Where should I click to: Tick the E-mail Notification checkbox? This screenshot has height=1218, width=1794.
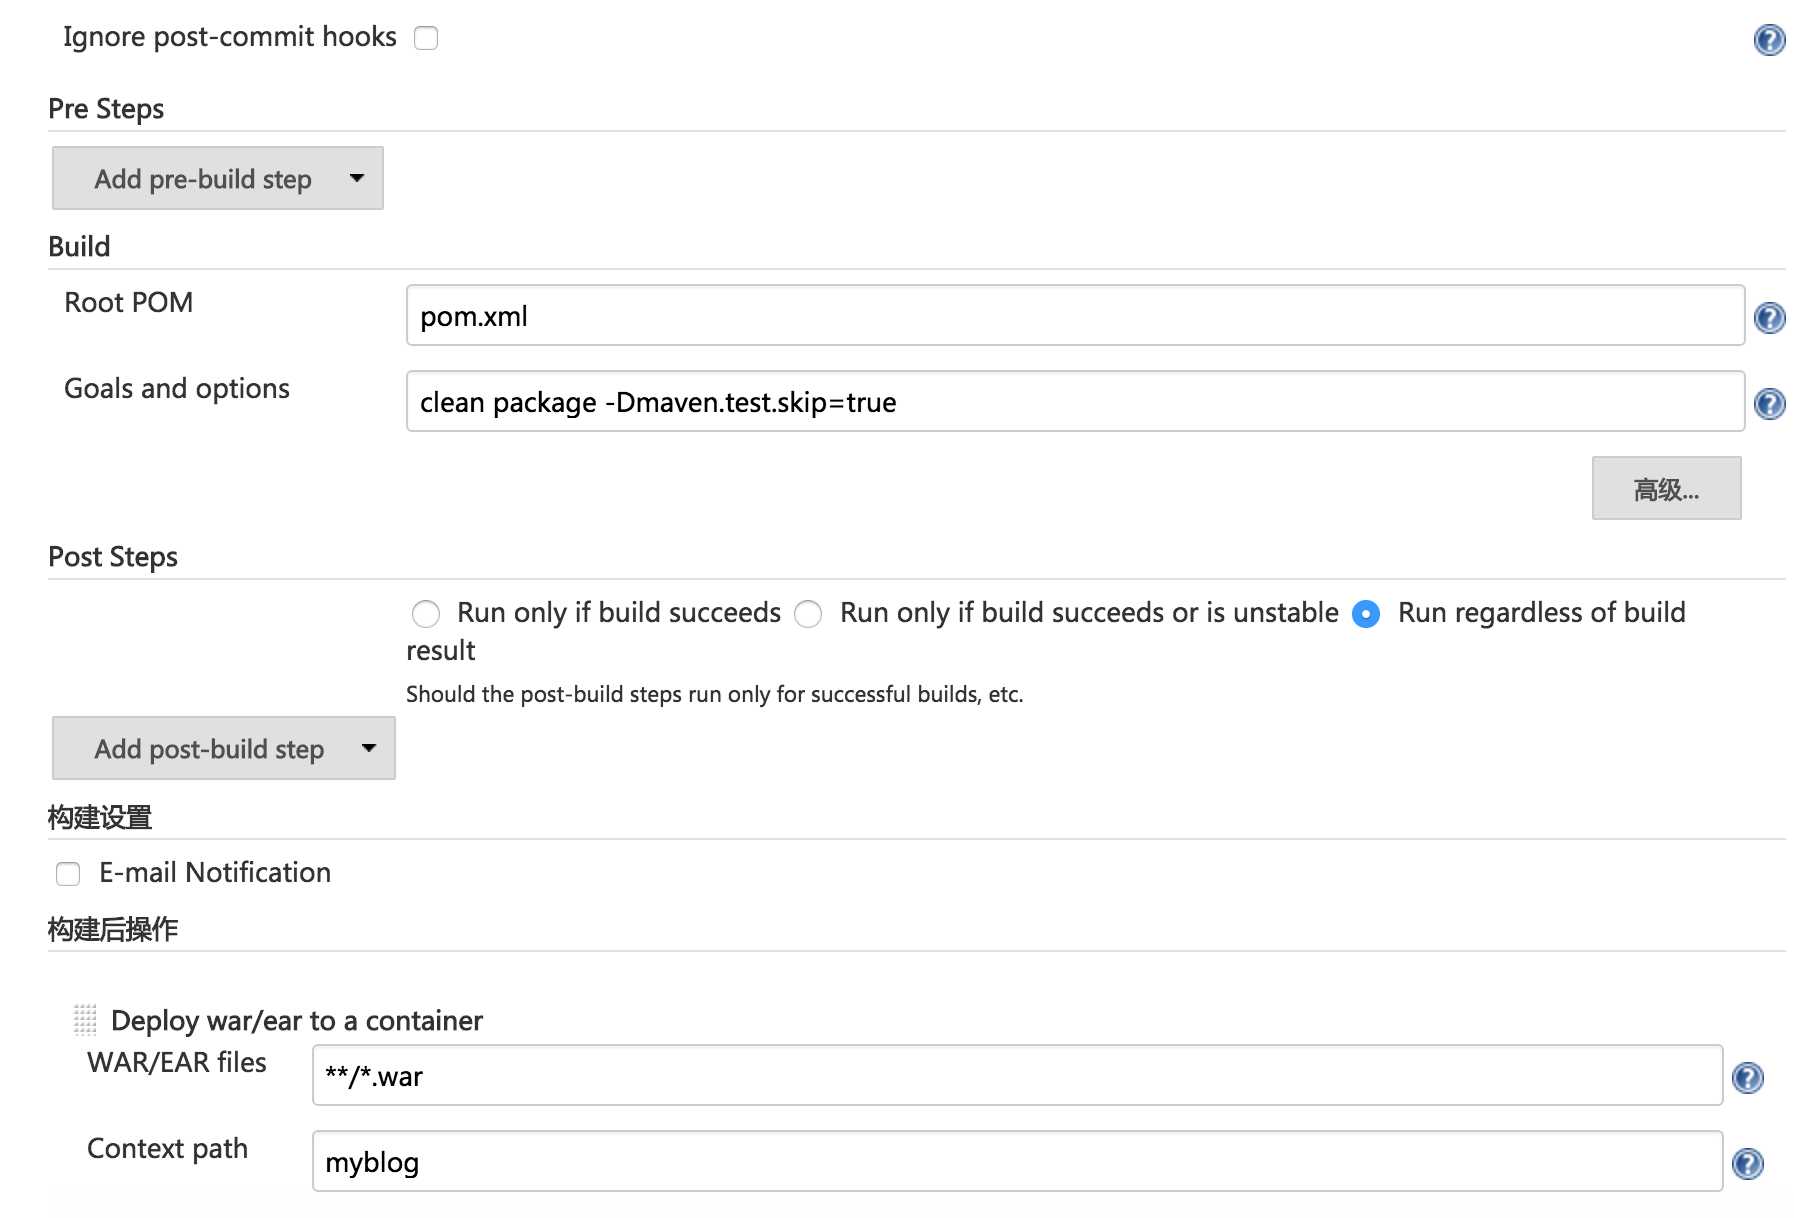pos(68,874)
